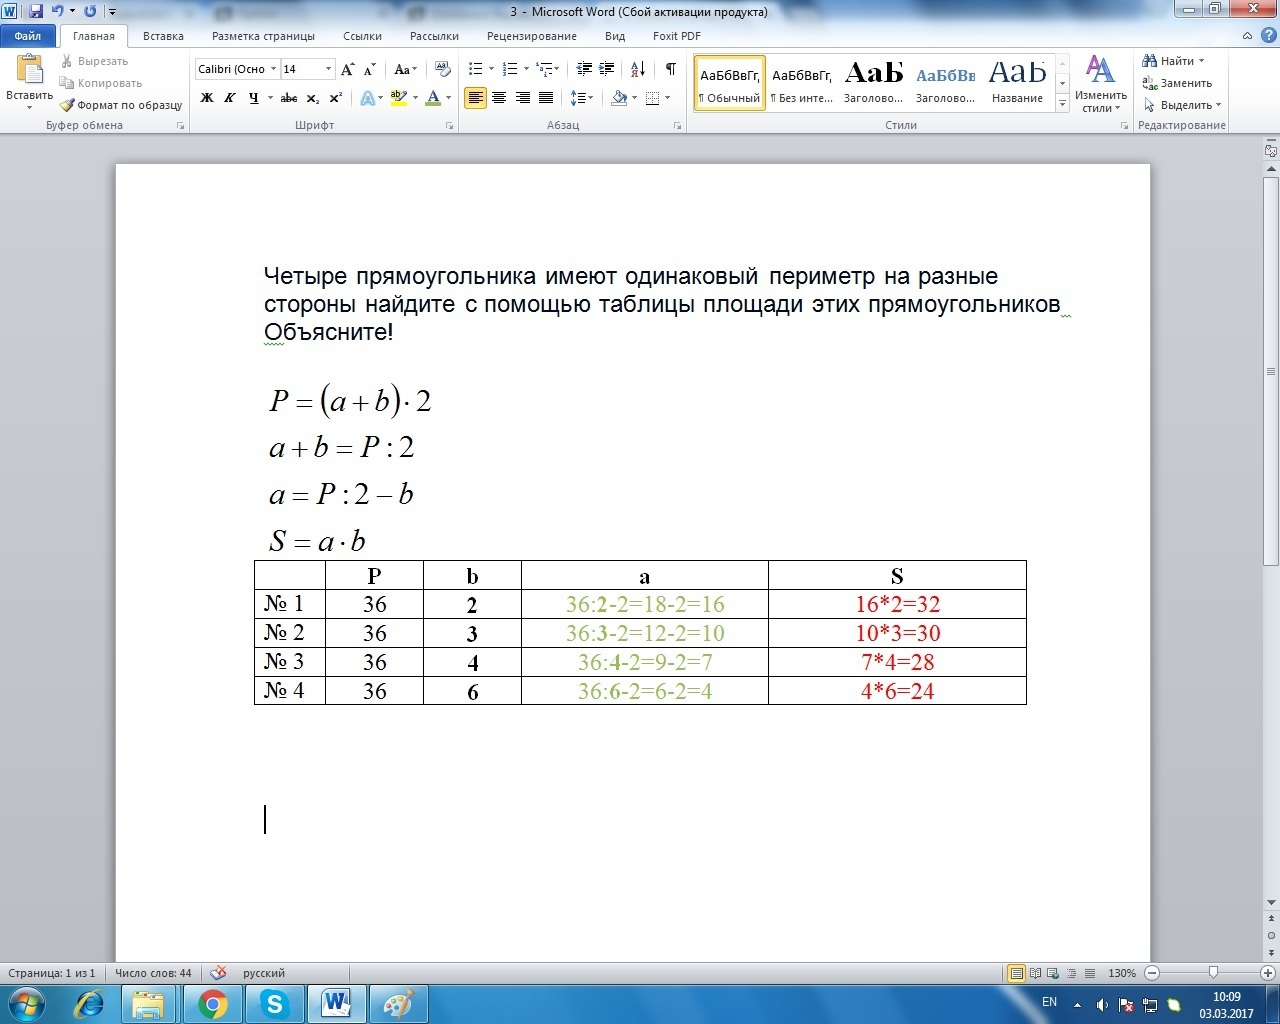Click the Найти button
The width and height of the screenshot is (1280, 1024).
tap(1175, 61)
